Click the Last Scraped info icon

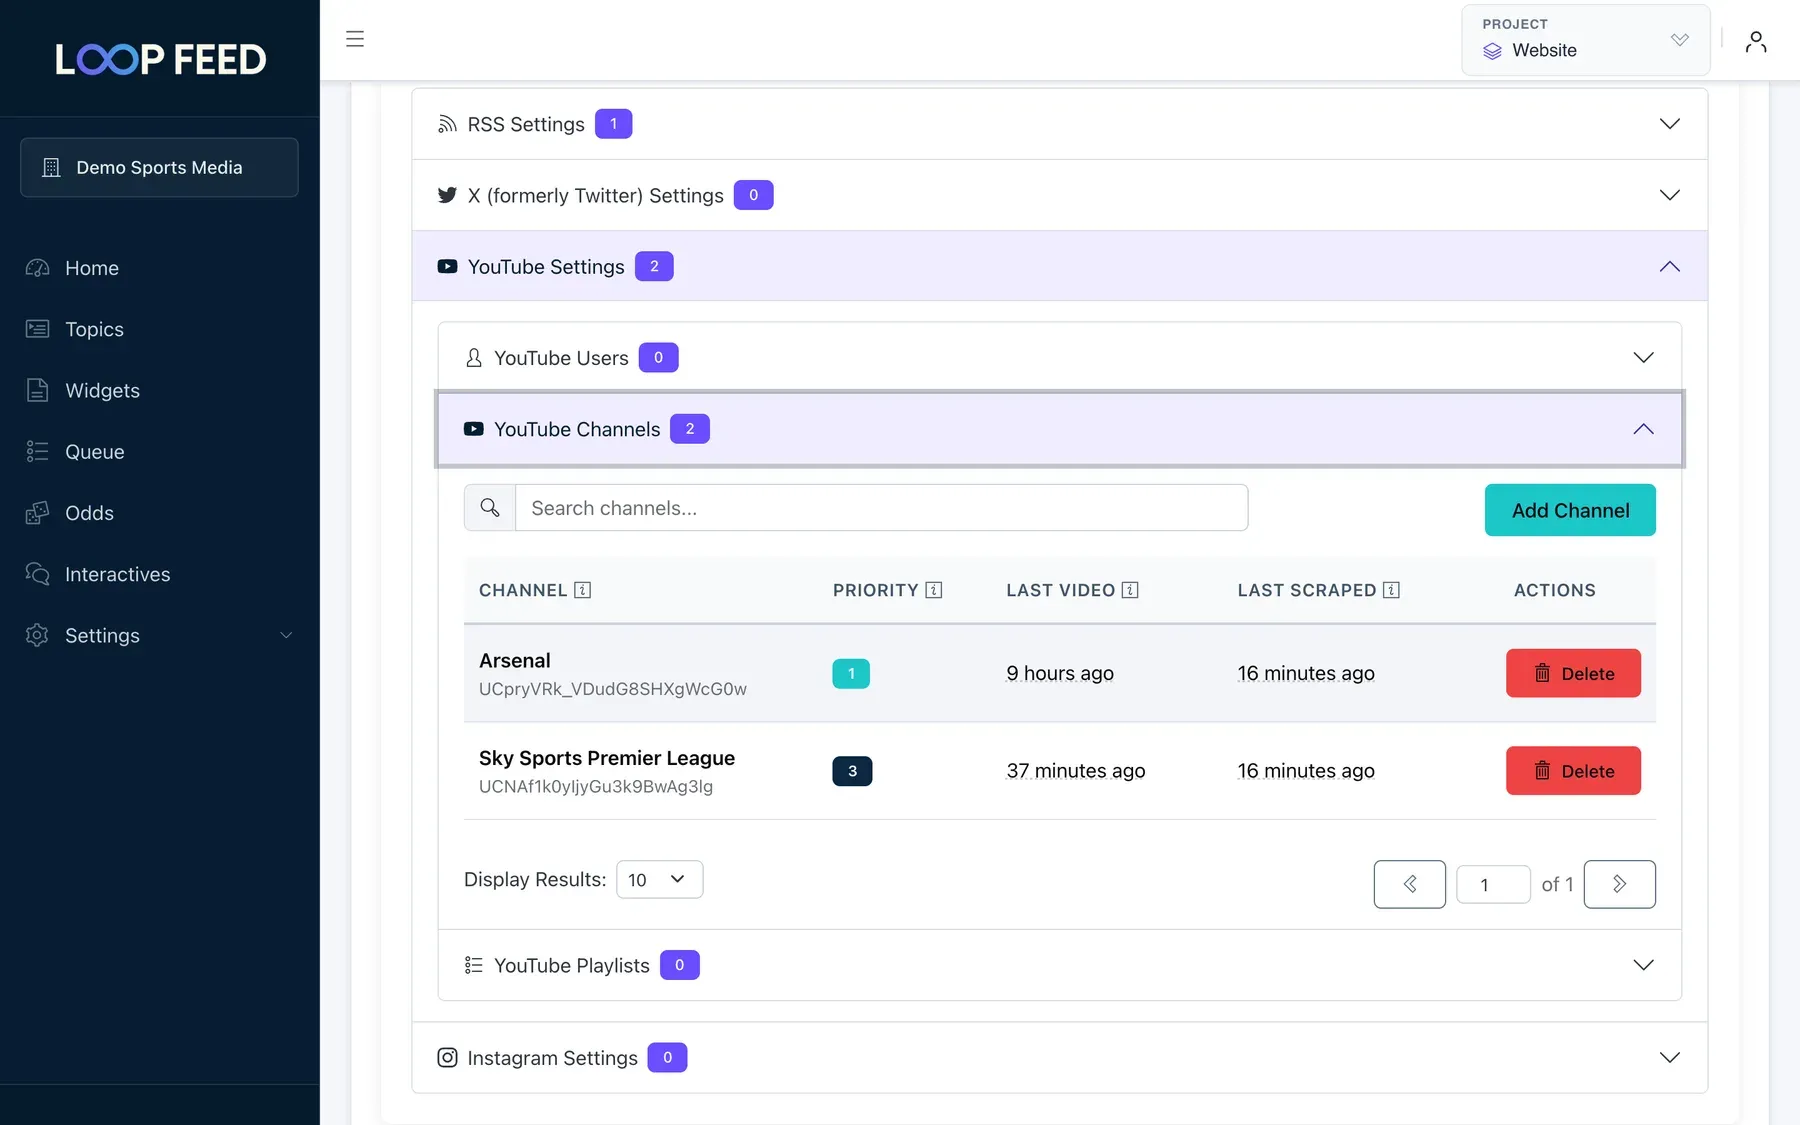pos(1391,590)
